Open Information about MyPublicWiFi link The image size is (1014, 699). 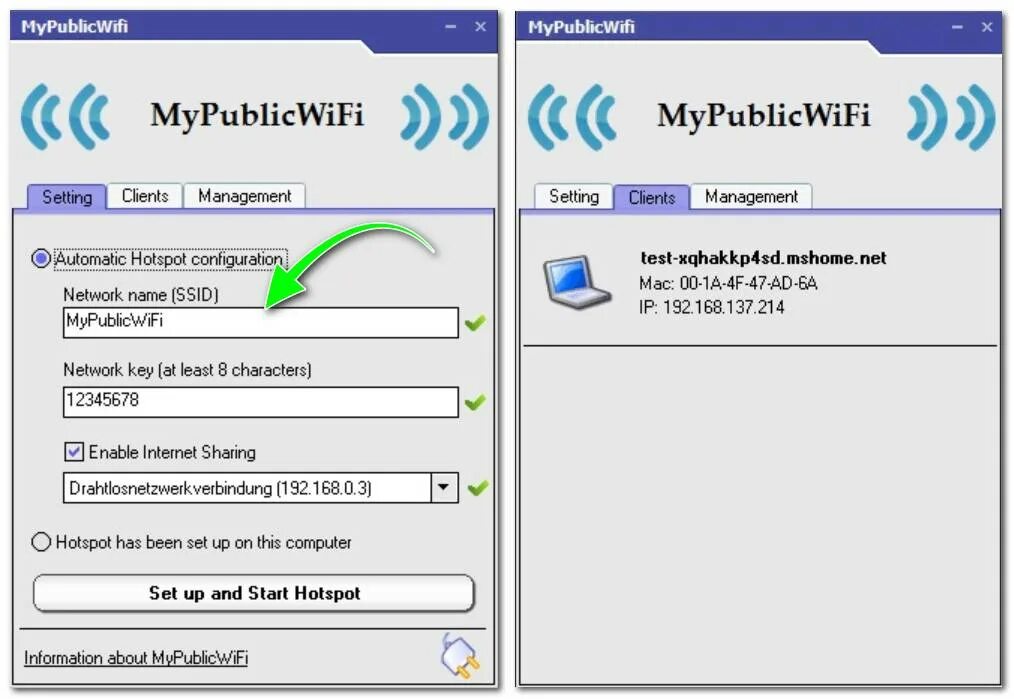click(136, 658)
